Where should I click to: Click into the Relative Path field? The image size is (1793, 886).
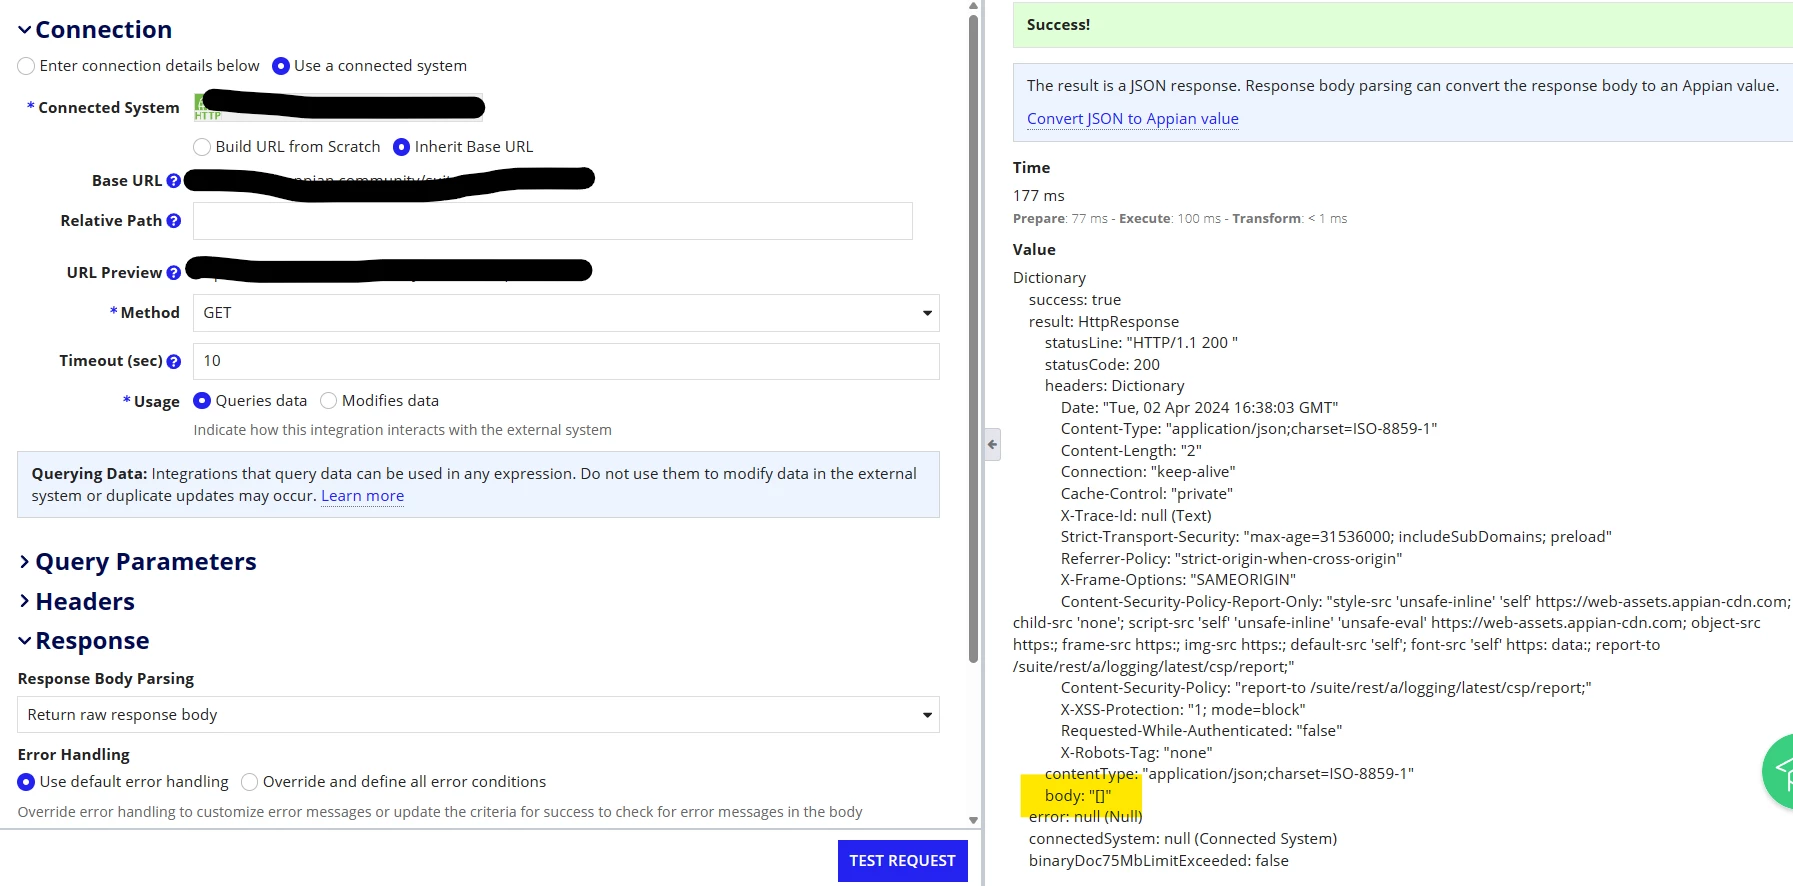[553, 221]
